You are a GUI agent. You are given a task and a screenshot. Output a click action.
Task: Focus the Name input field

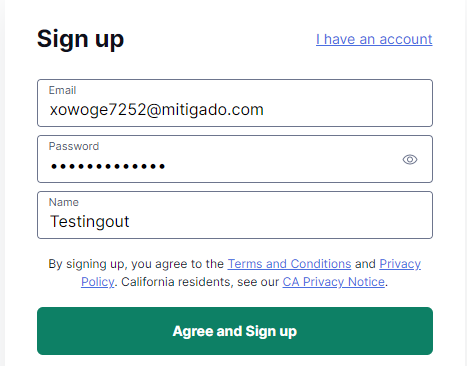pyautogui.click(x=235, y=215)
